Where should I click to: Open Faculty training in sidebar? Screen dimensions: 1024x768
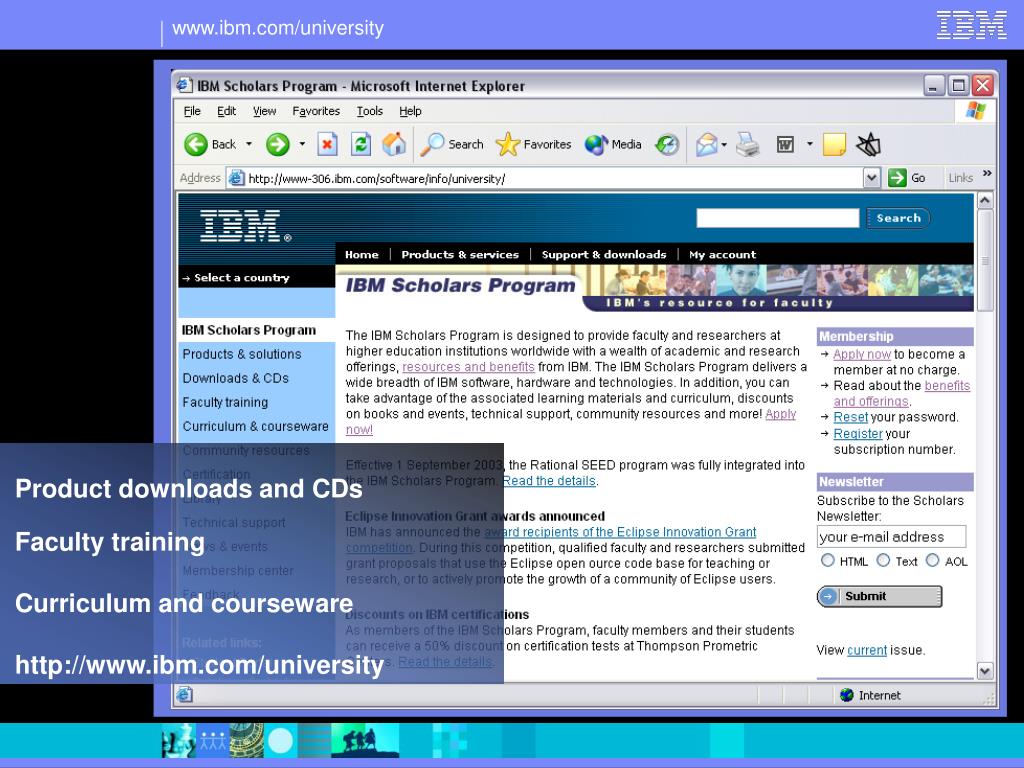point(225,402)
